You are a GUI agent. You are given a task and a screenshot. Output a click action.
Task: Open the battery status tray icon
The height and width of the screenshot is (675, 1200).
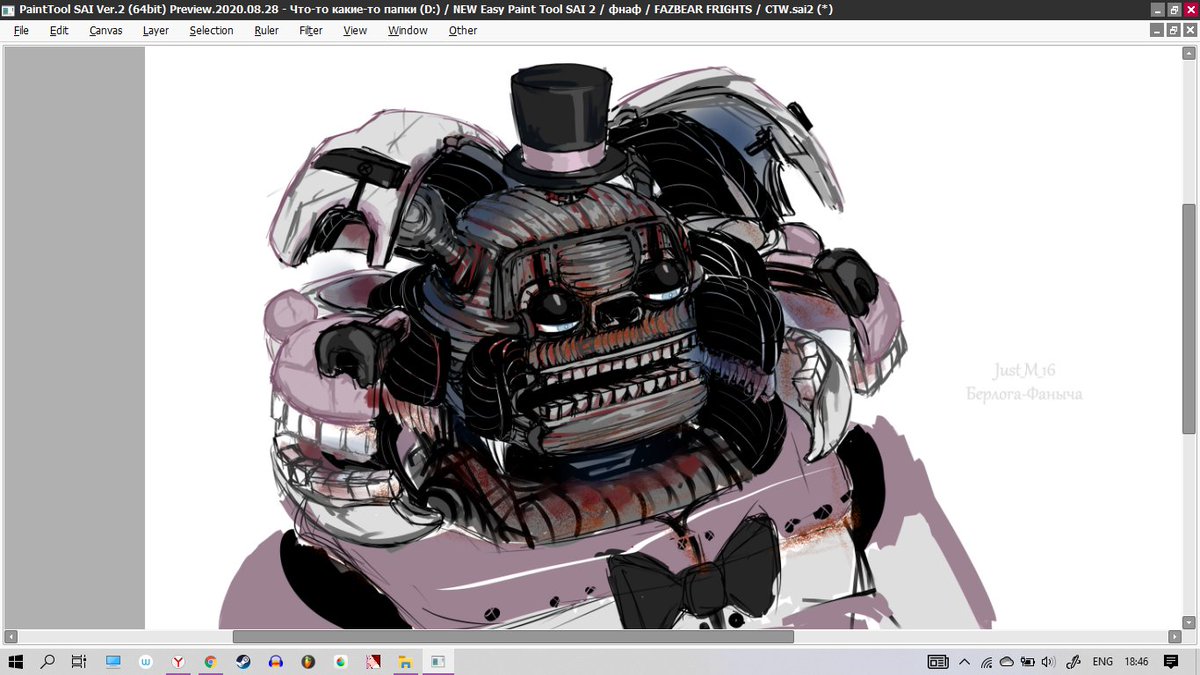pos(1027,661)
